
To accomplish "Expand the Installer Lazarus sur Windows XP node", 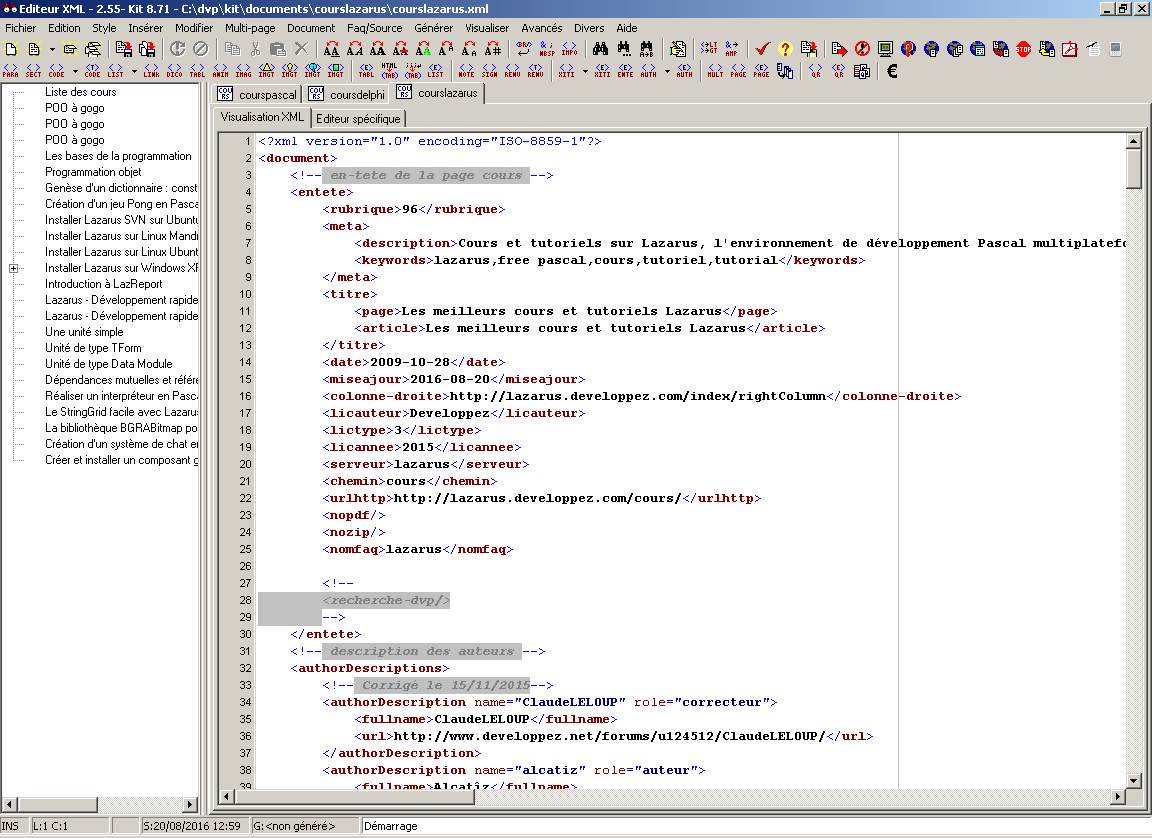I will pos(14,268).
